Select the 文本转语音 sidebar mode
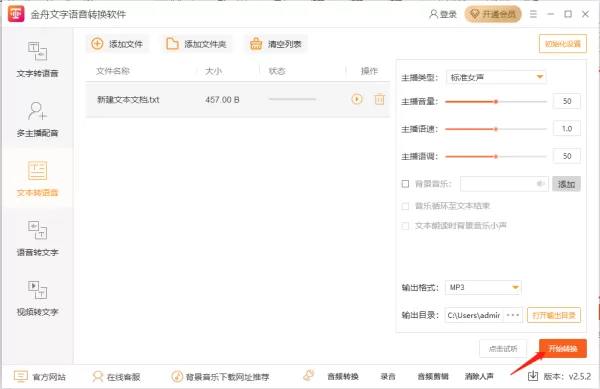The image size is (600, 389). point(38,179)
